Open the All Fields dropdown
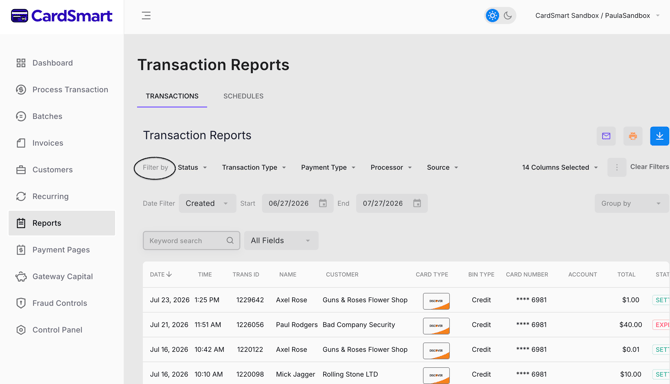The width and height of the screenshot is (670, 384). click(281, 240)
